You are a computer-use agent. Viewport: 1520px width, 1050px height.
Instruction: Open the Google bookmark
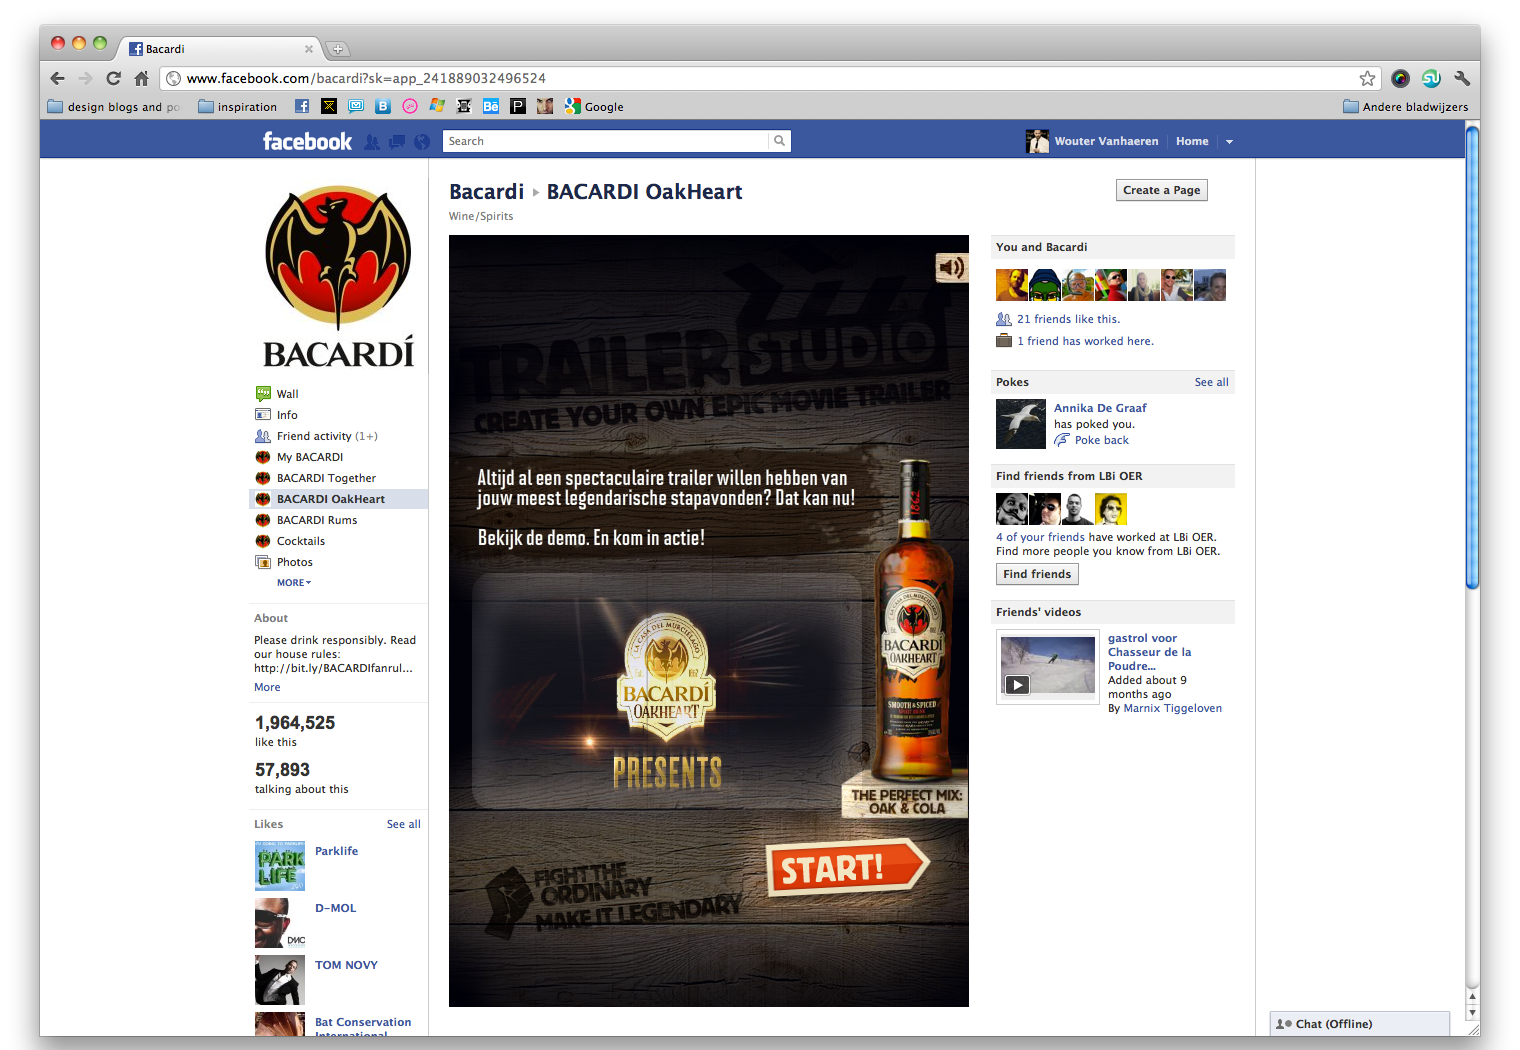(594, 106)
